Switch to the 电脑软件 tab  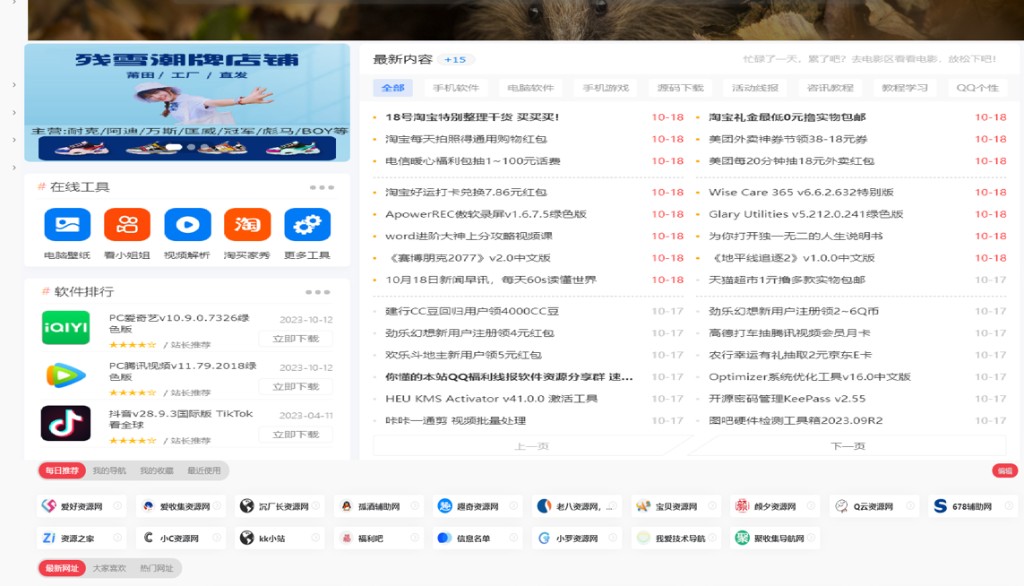pyautogui.click(x=530, y=88)
